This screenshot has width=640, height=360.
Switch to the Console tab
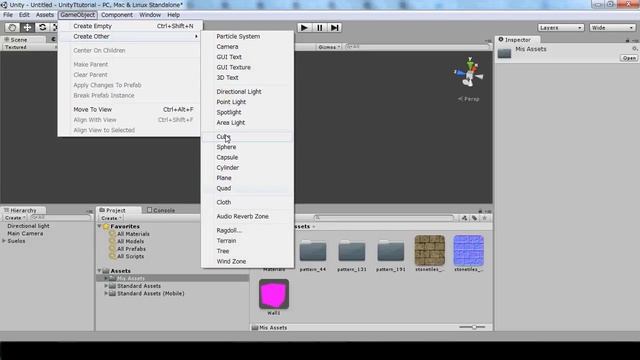(x=161, y=210)
